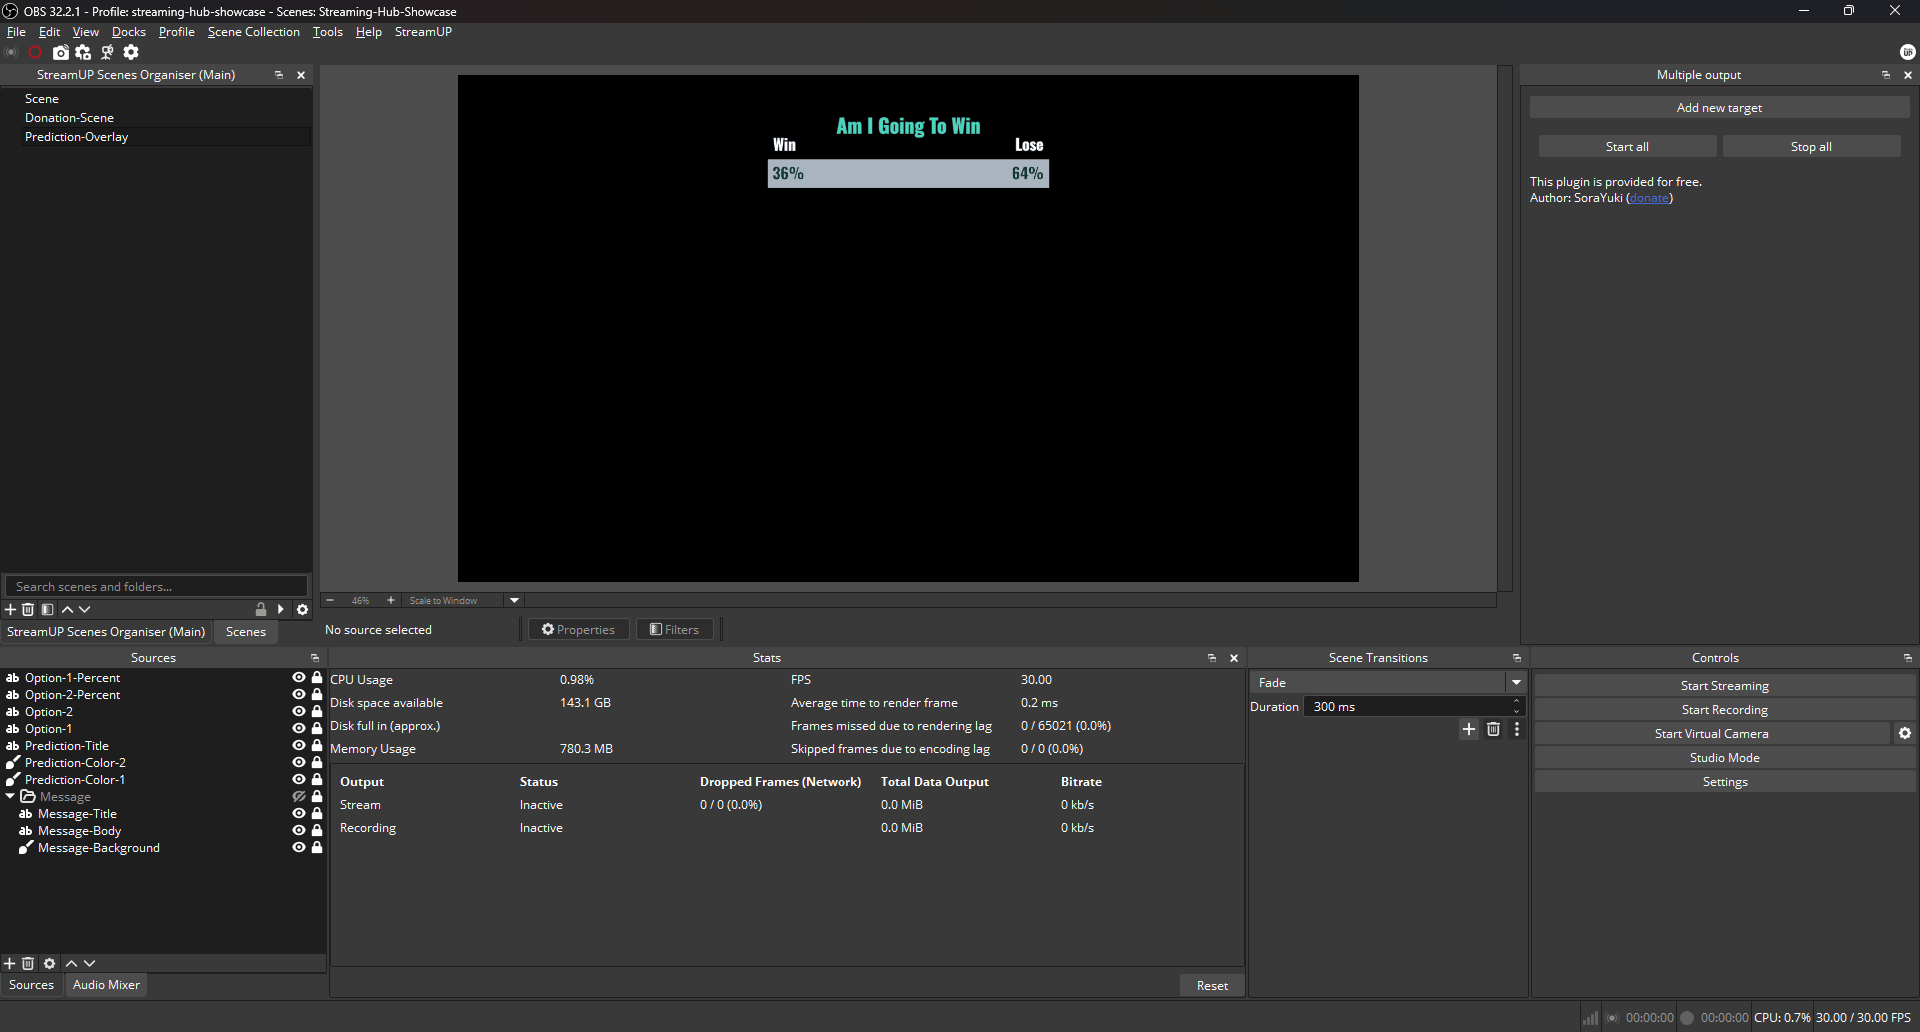
Task: Click Start Streaming button
Action: (1724, 685)
